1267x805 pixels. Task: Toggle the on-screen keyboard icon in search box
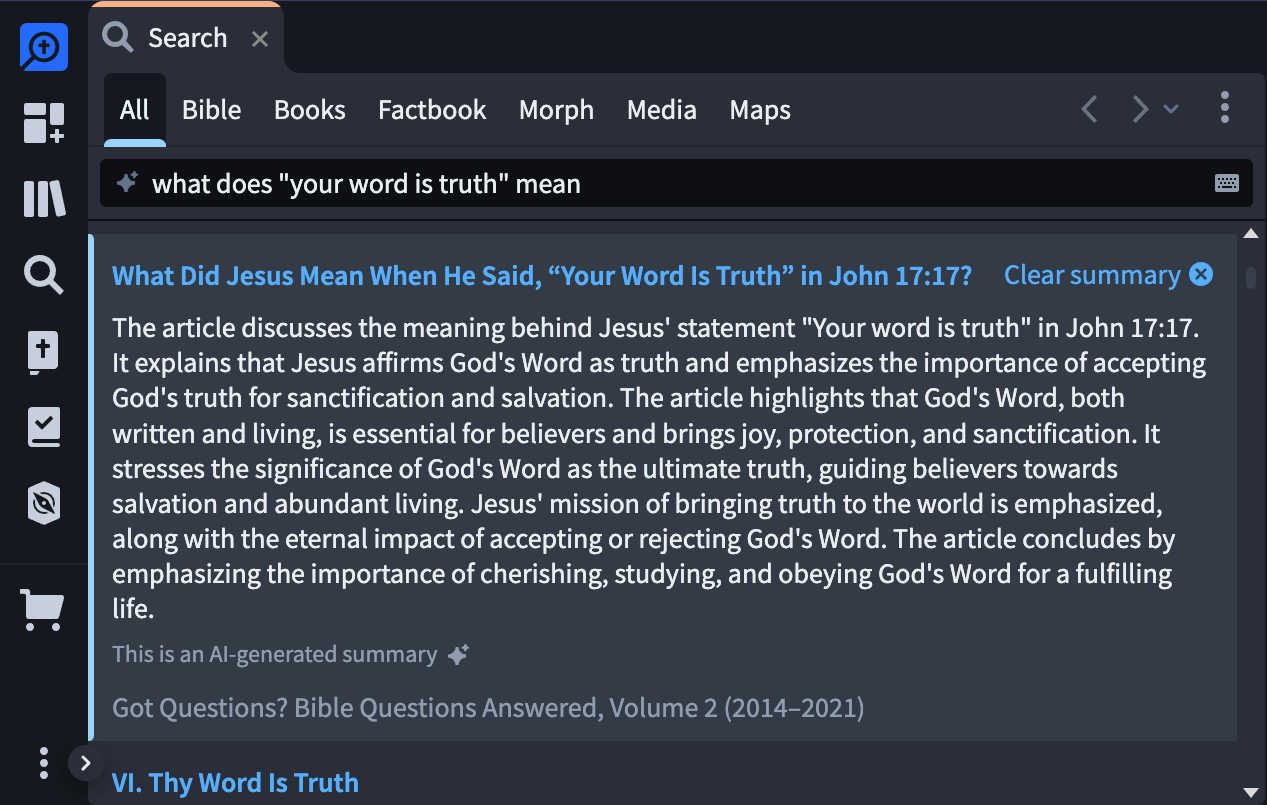pyautogui.click(x=1227, y=183)
